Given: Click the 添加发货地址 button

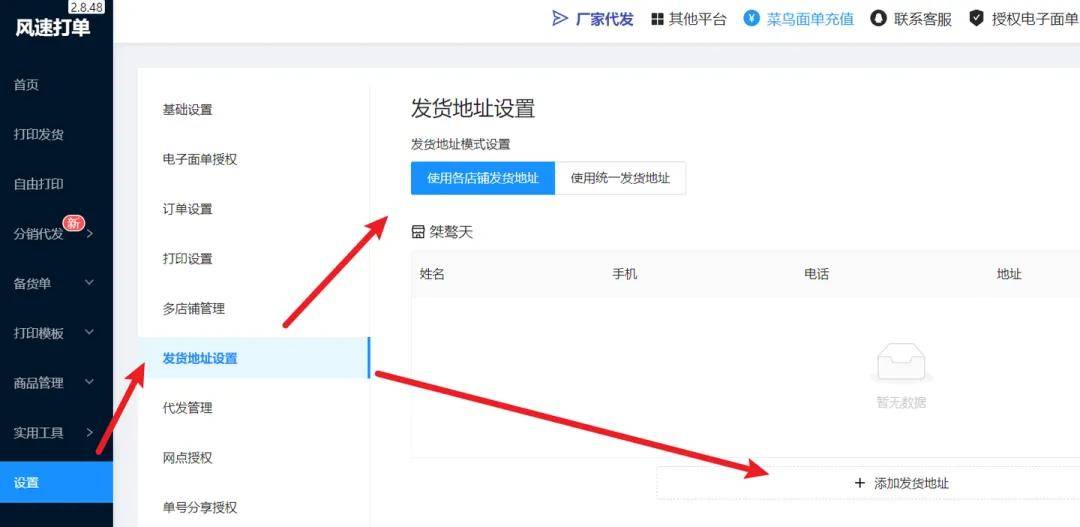Looking at the screenshot, I should 868,483.
